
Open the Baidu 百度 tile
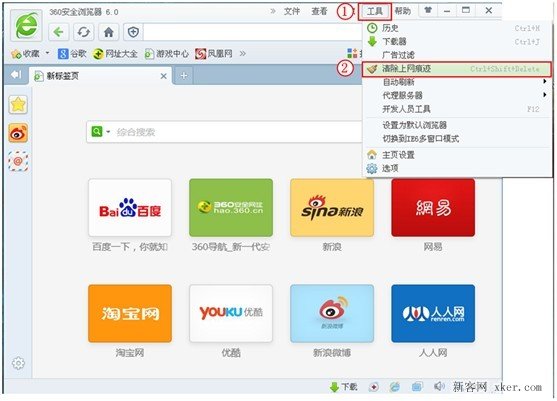click(x=130, y=208)
